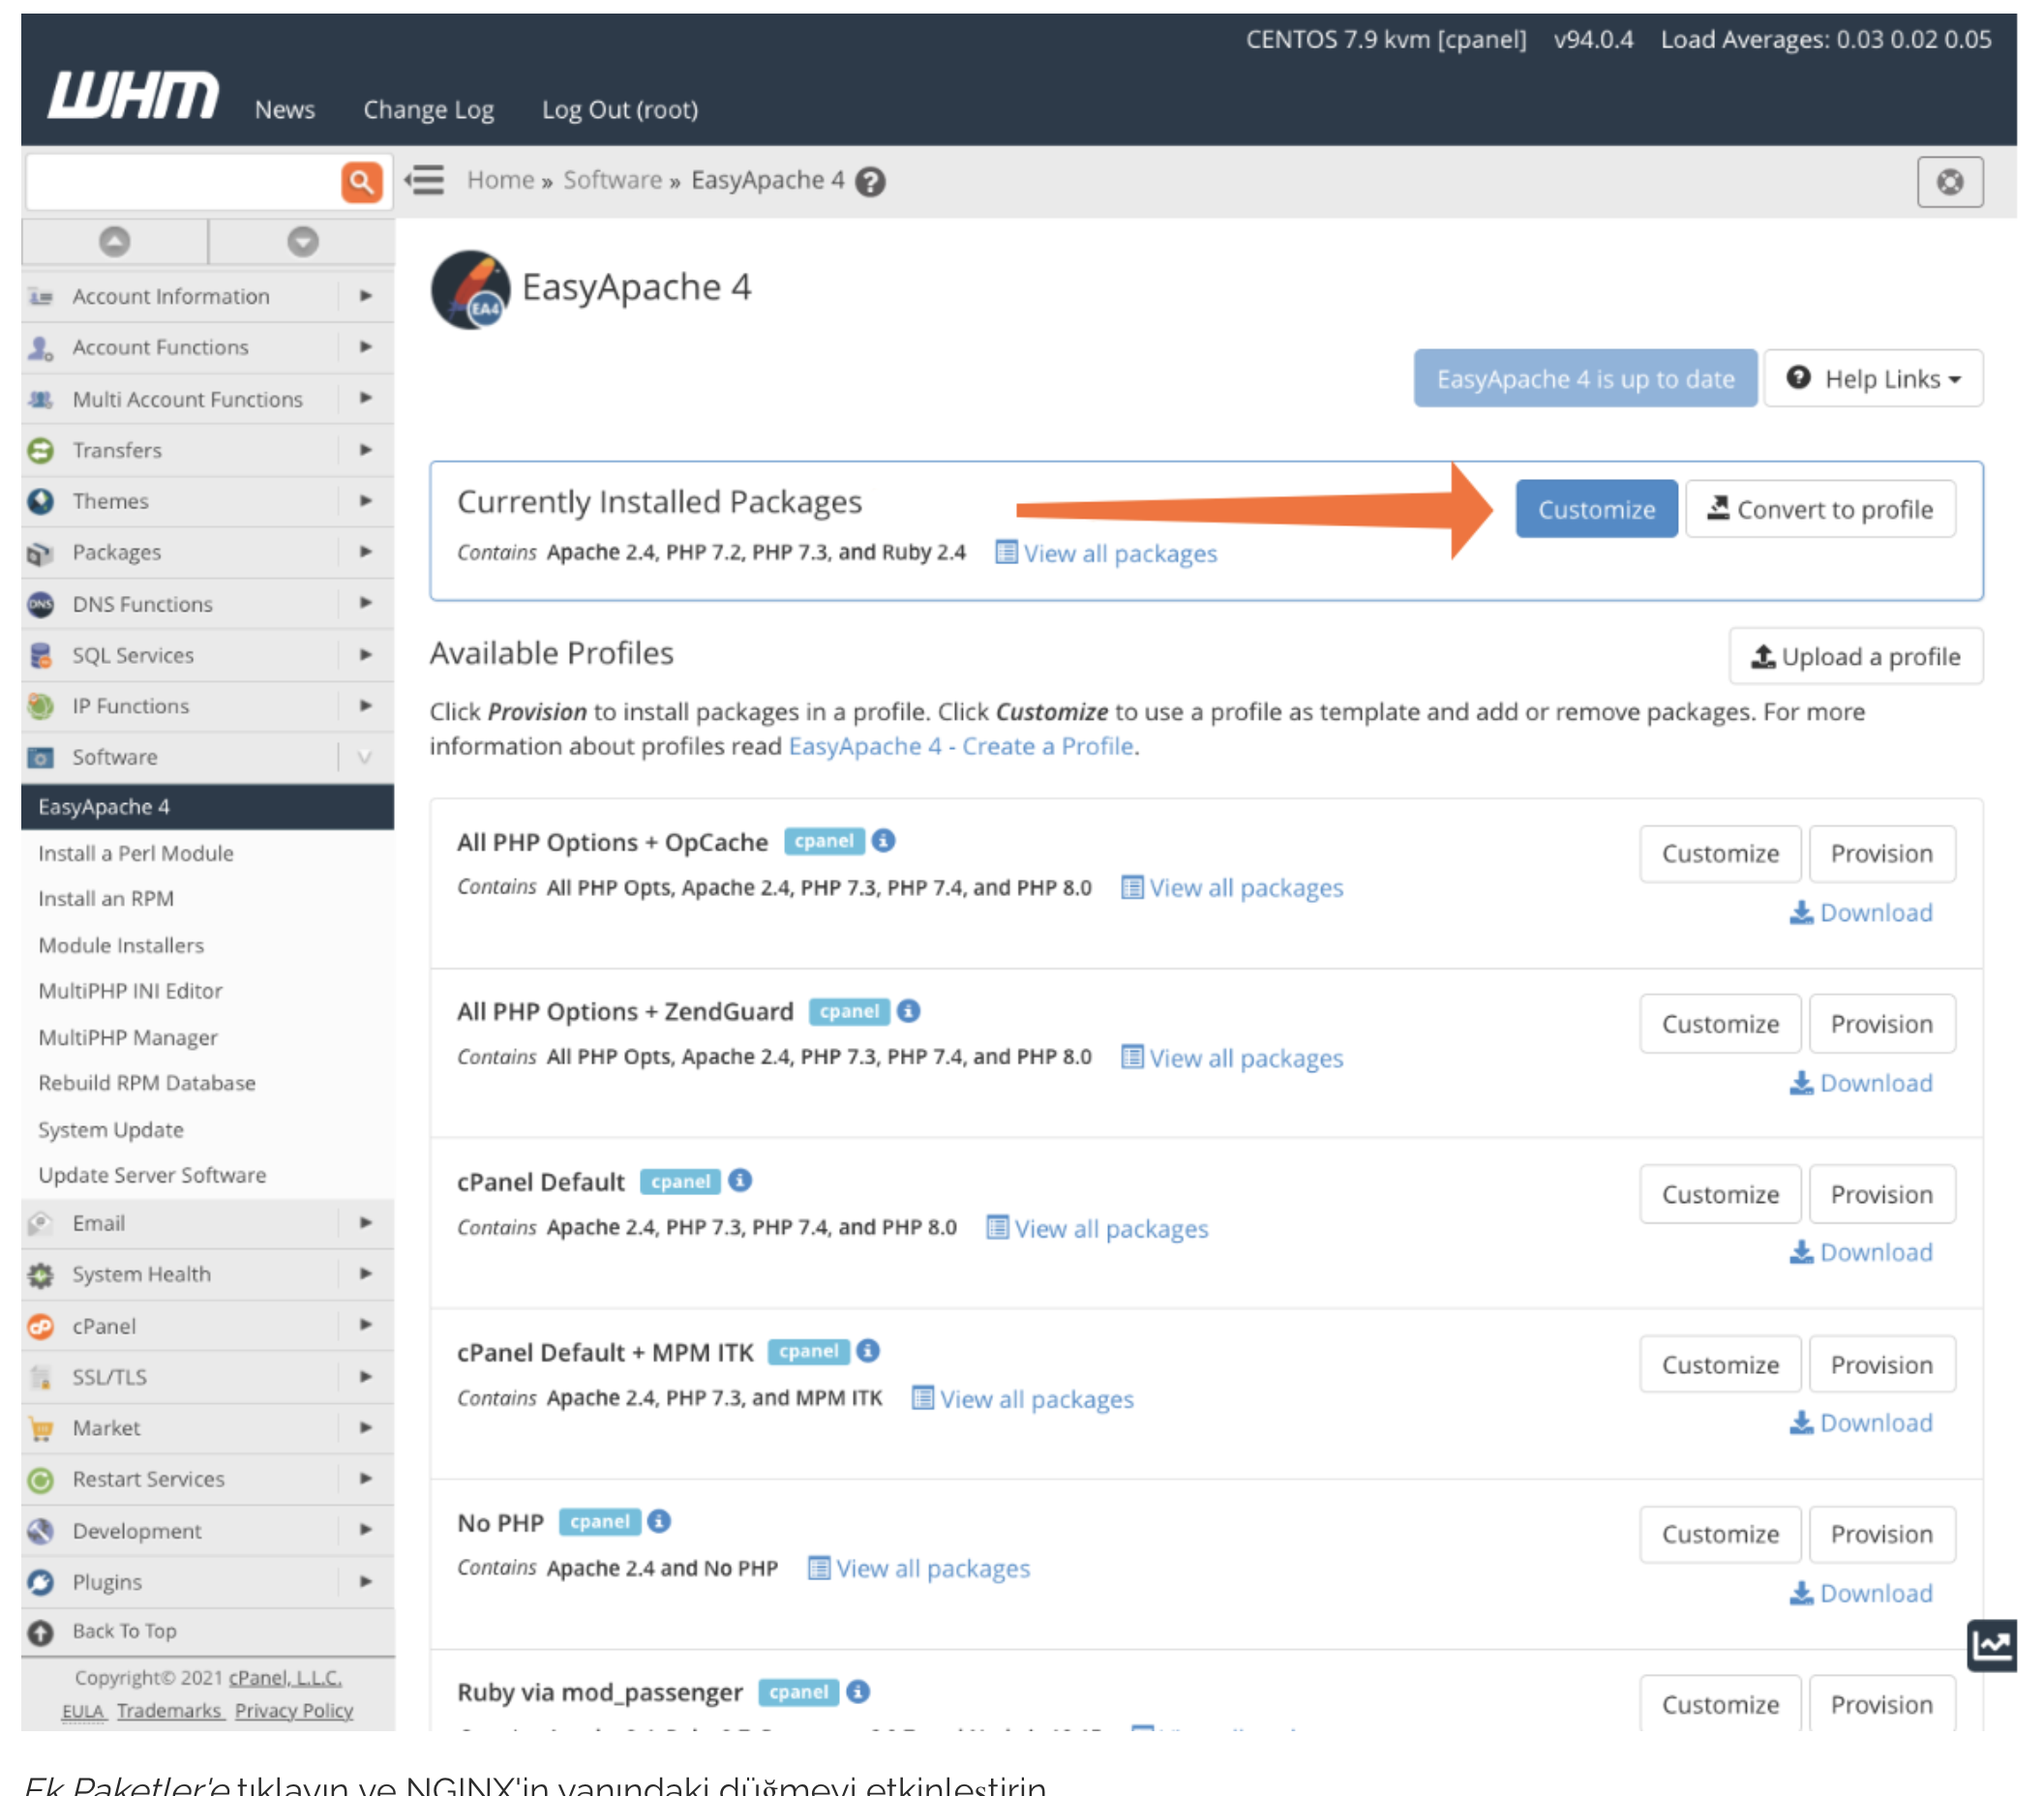Screen dimensions: 2044x1796
Task: Click the orange search magnifier icon
Action: pyautogui.click(x=361, y=181)
